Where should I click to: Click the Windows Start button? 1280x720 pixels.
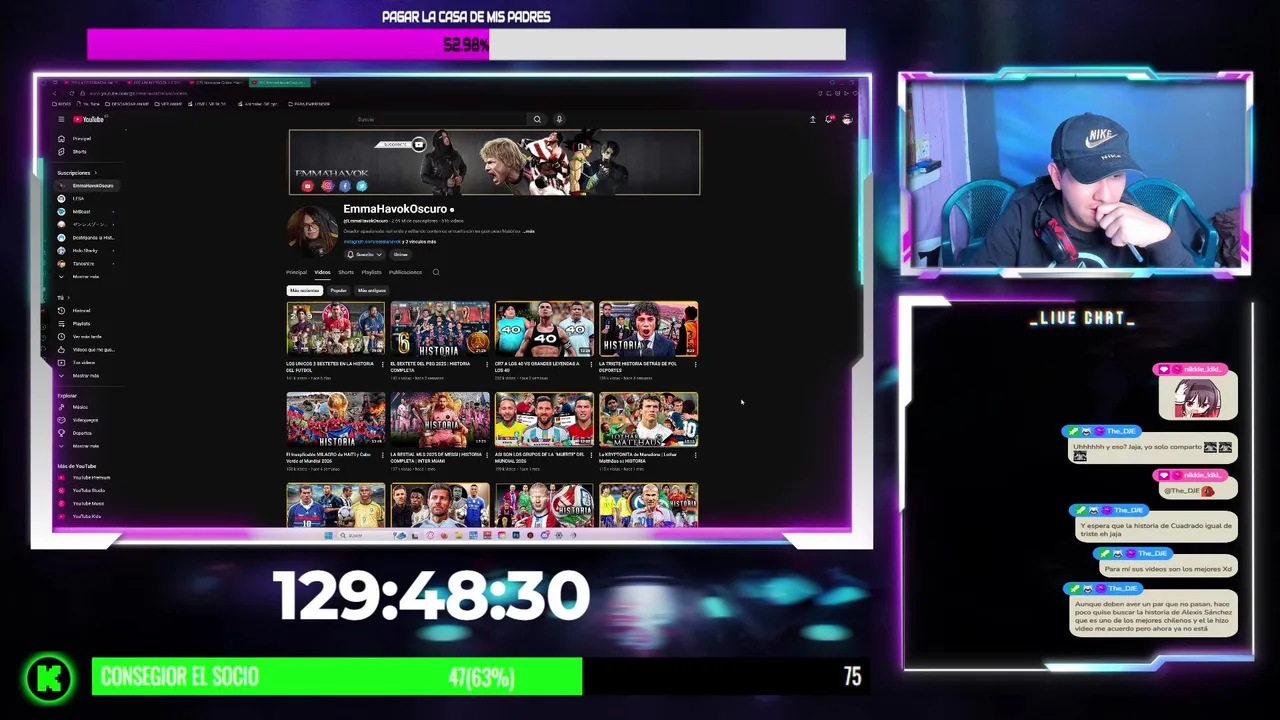click(328, 535)
